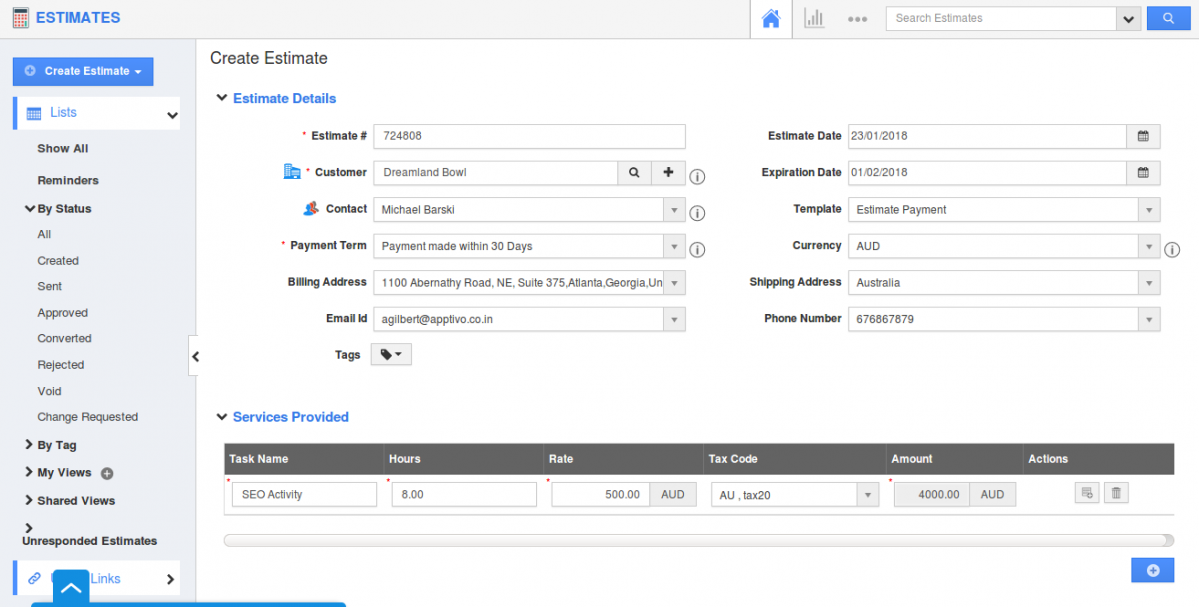
Task: Select Created status filter
Action: 58,261
